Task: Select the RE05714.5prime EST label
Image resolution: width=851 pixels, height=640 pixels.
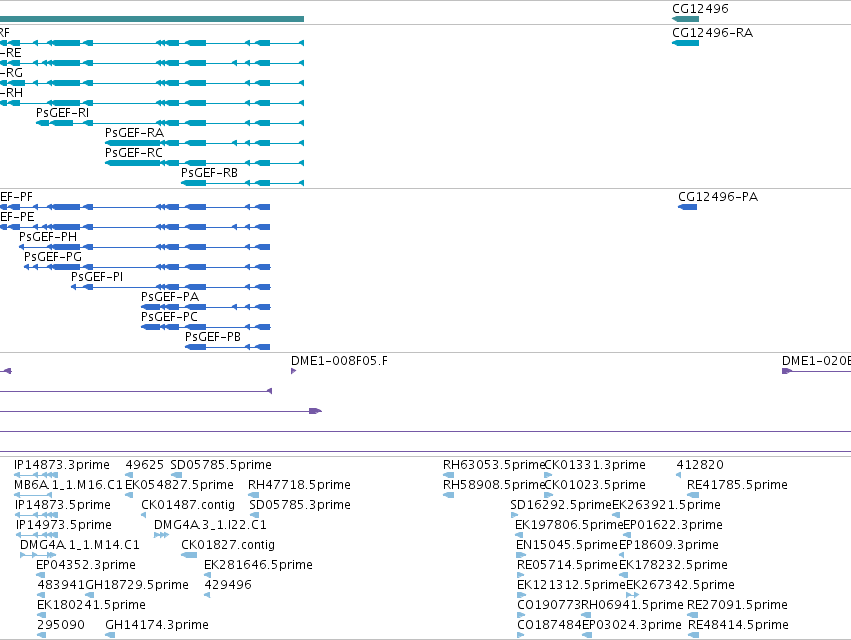Action: 567,565
